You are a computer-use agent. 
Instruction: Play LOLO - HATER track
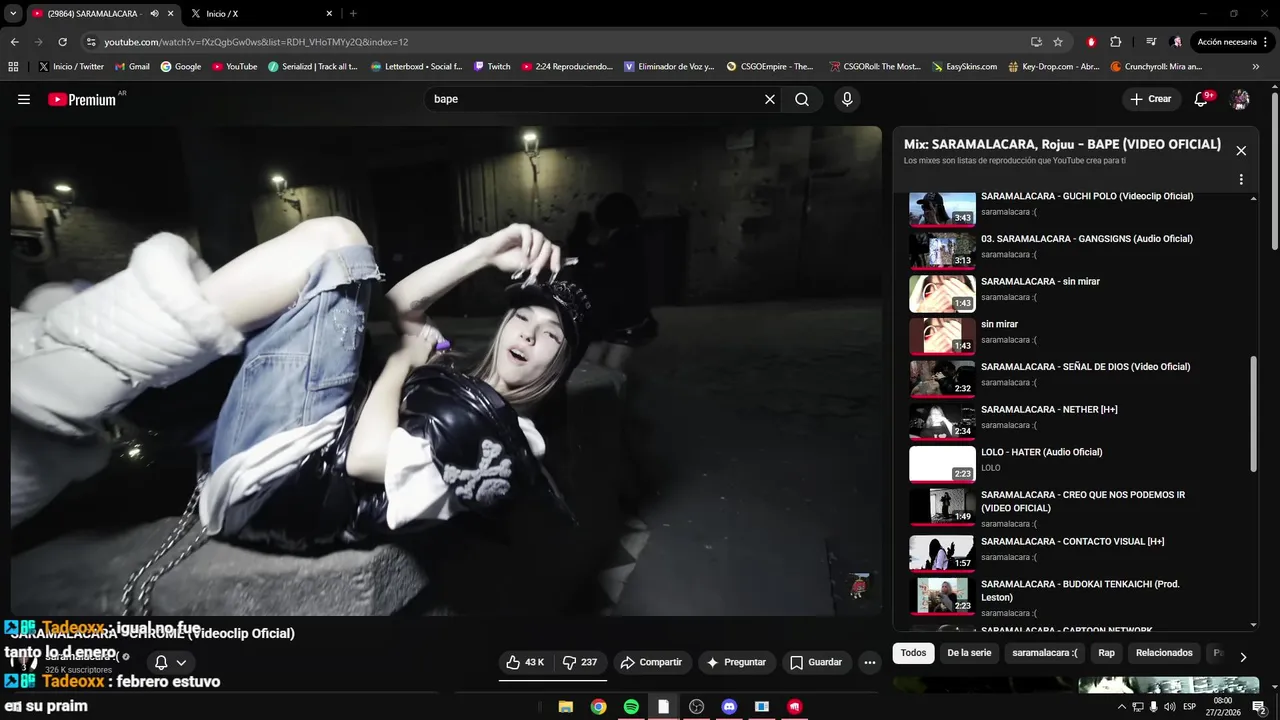click(1078, 464)
